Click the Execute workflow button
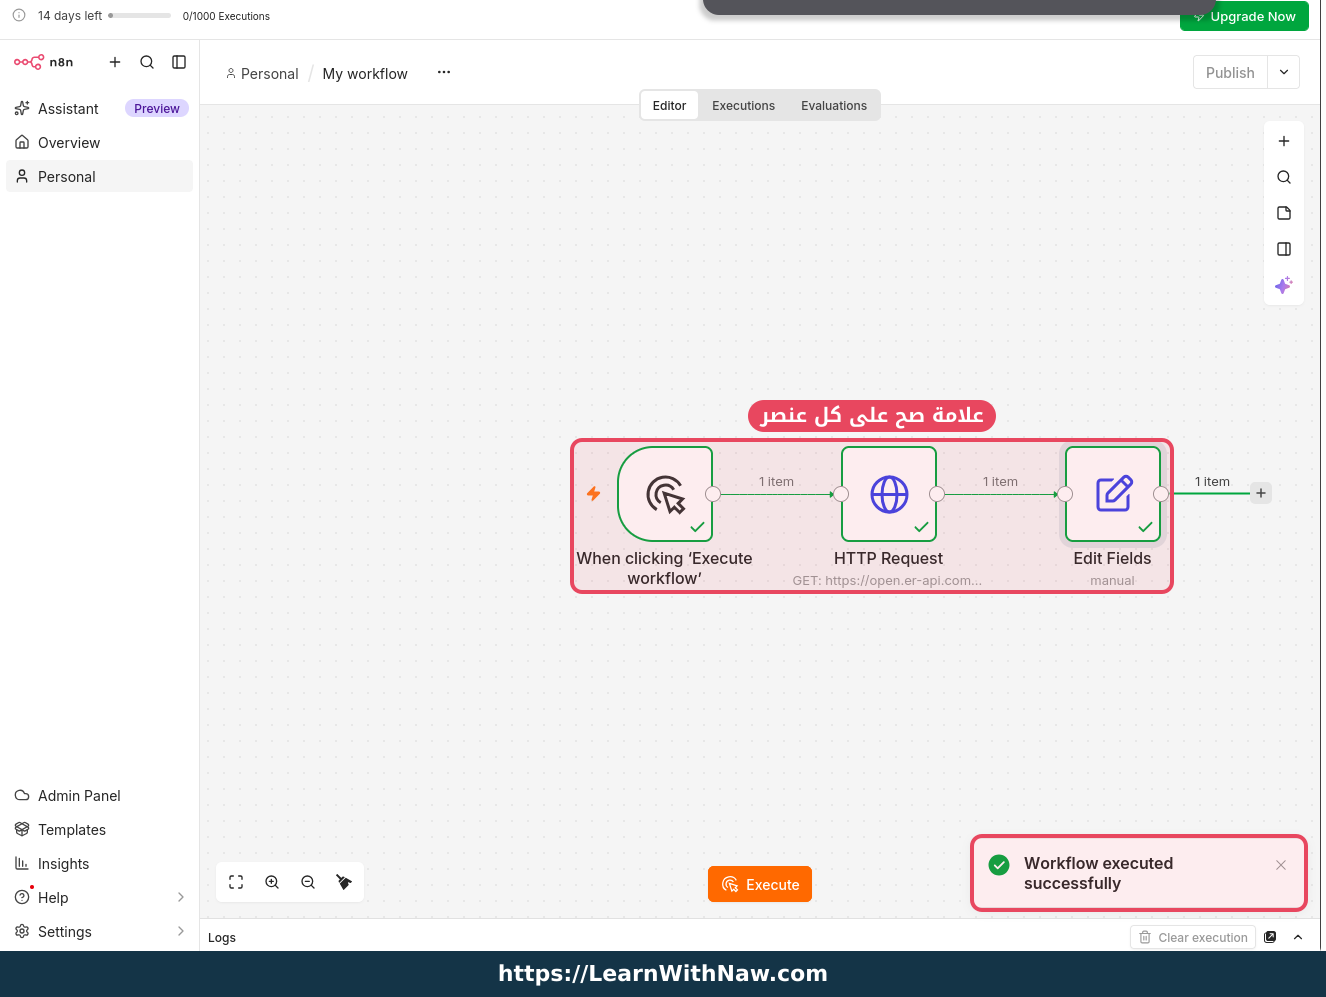 760,884
